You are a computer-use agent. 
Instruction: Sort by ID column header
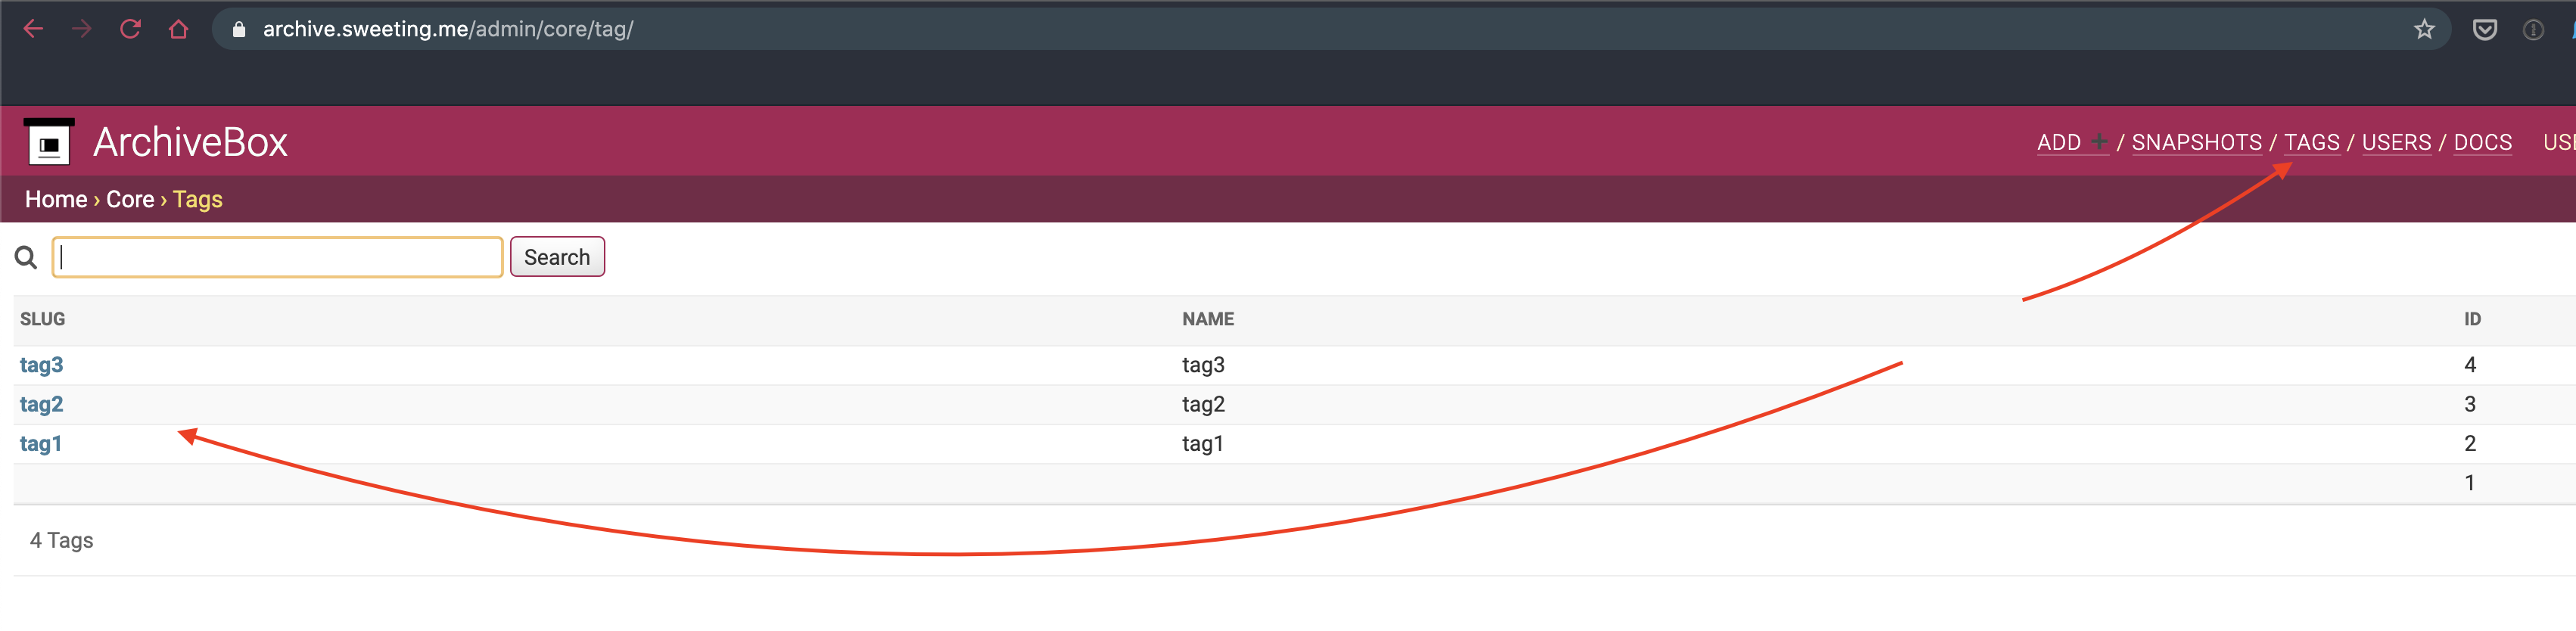(x=2472, y=319)
